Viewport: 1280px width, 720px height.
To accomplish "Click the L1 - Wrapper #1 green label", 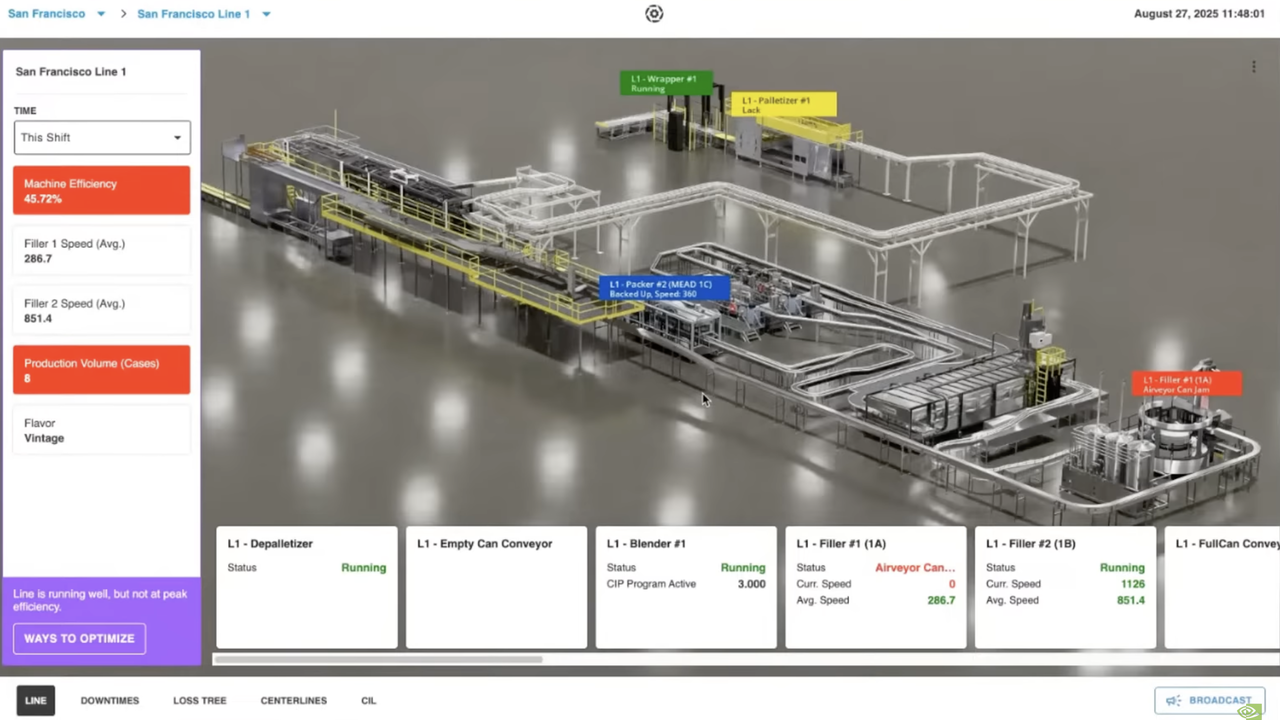I will 666,83.
